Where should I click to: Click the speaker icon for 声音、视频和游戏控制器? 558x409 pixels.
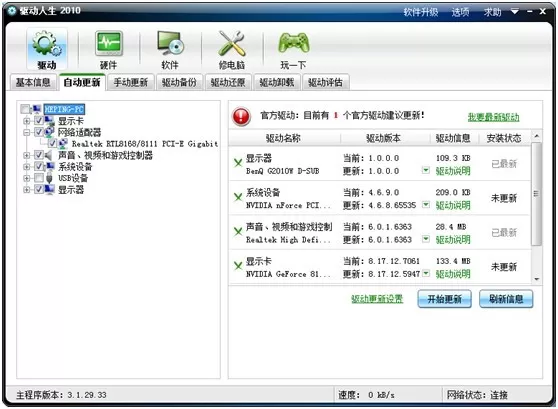tap(49, 155)
